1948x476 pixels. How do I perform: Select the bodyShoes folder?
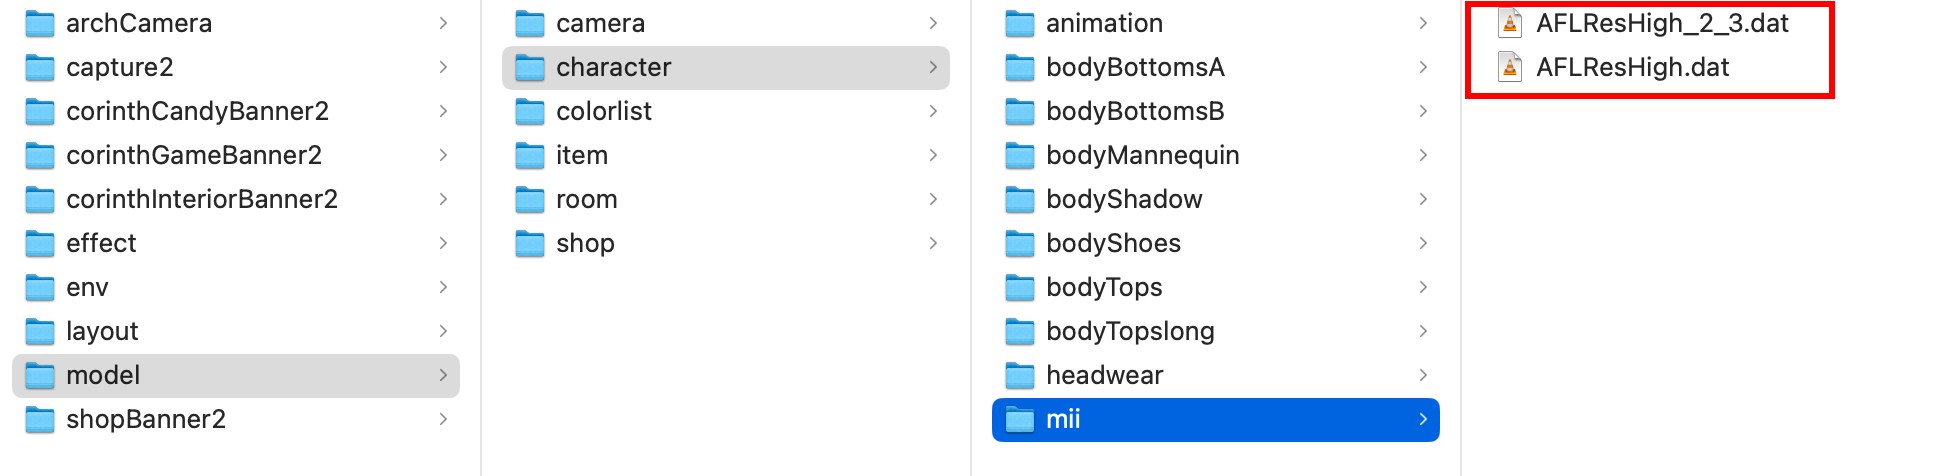tap(1113, 243)
